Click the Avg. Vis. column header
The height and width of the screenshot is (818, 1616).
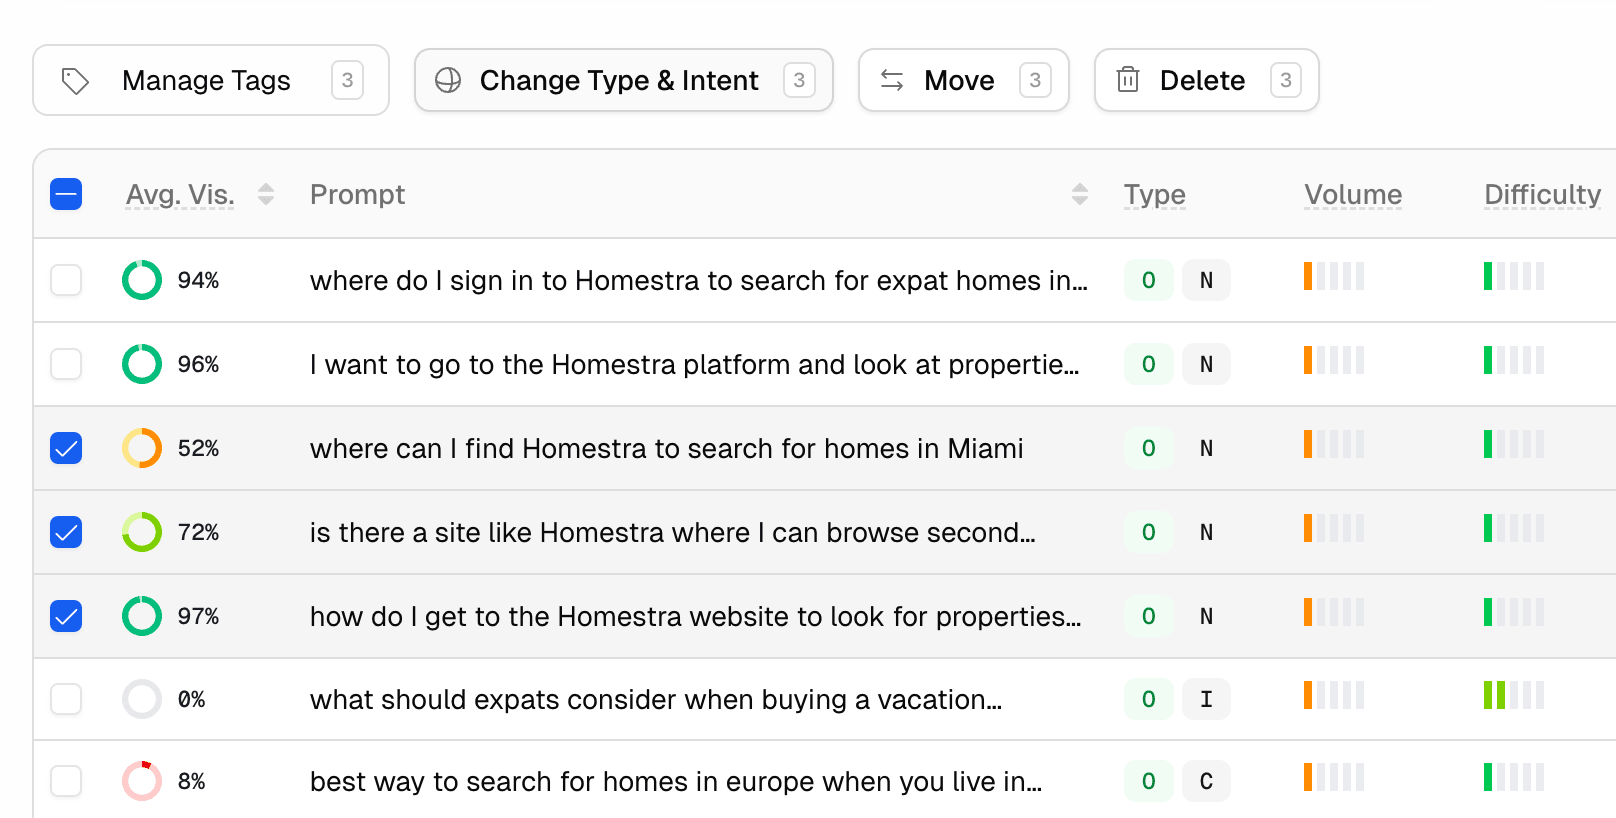pyautogui.click(x=180, y=194)
